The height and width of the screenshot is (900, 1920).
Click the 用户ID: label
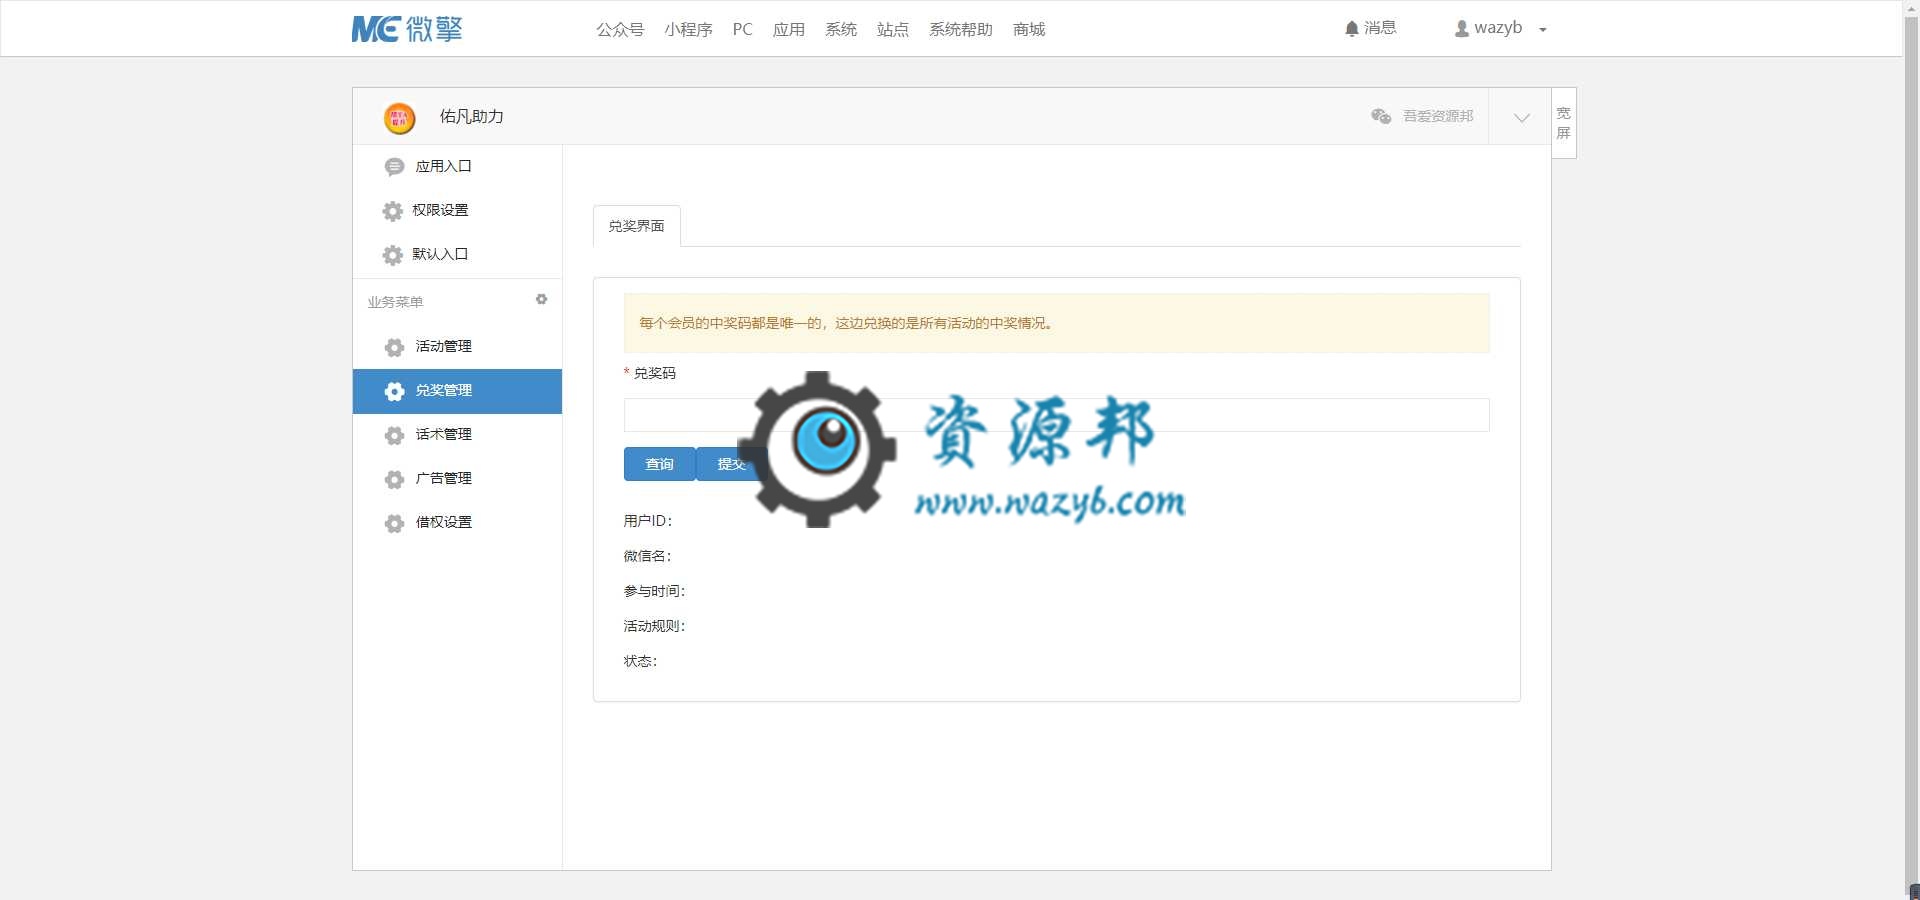click(648, 521)
